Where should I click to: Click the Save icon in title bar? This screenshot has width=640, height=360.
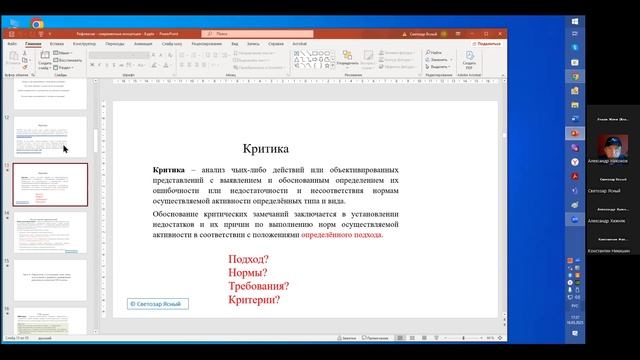pyautogui.click(x=11, y=34)
